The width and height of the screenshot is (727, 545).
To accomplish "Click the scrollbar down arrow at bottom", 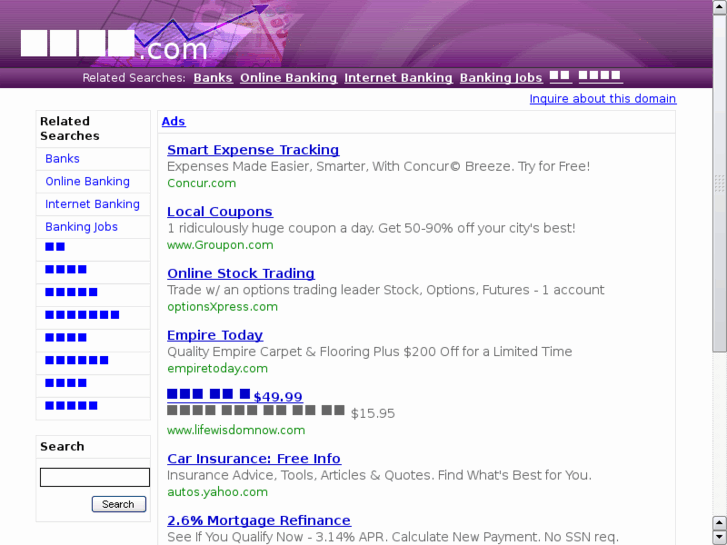I will coord(720,538).
